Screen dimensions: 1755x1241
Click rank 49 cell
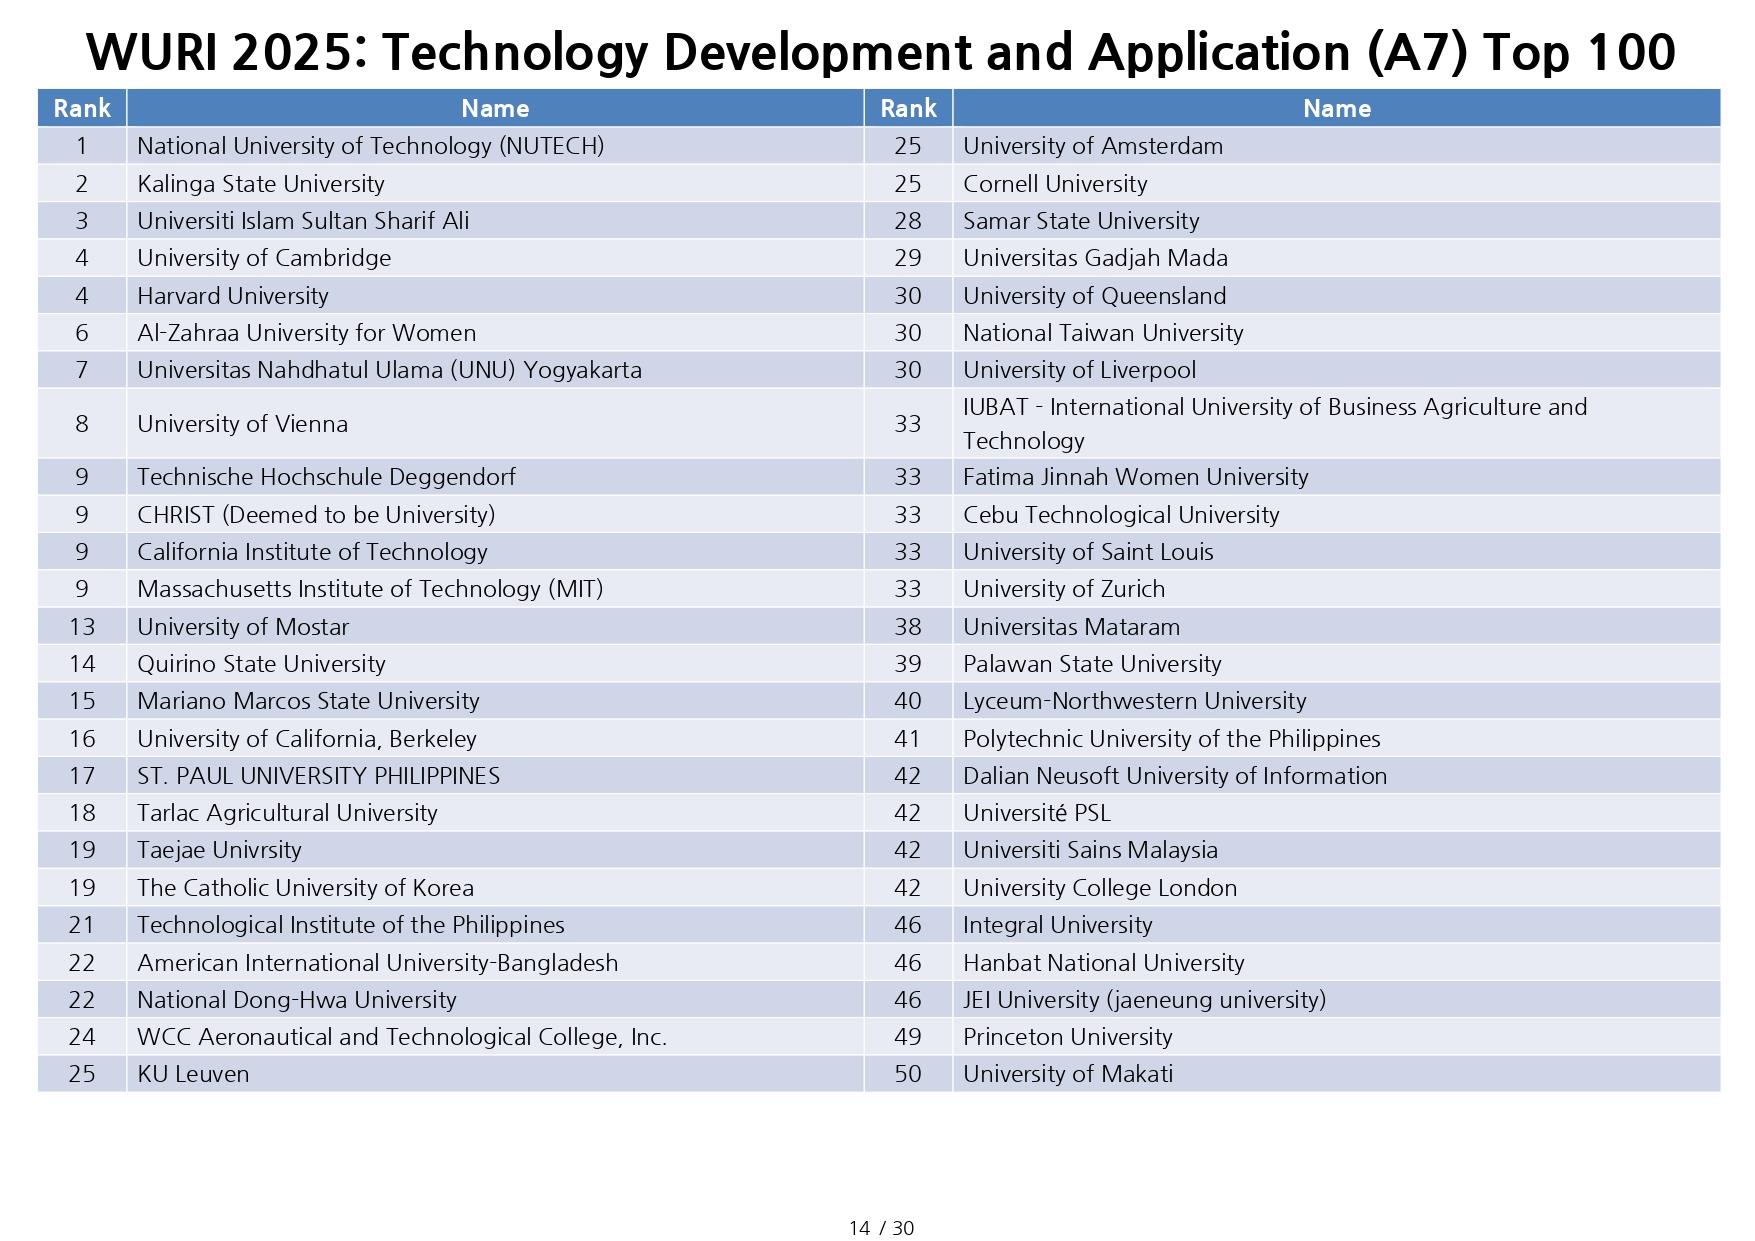[908, 1037]
